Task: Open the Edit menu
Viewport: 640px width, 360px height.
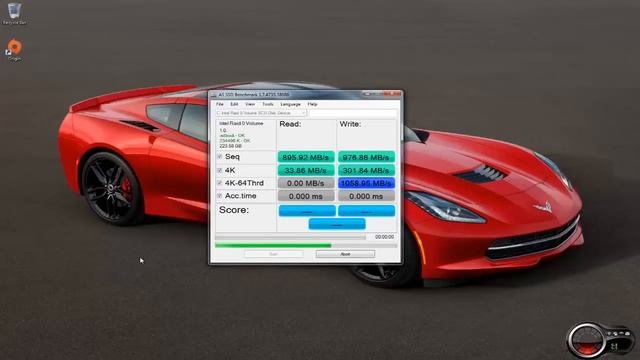Action: pos(234,104)
